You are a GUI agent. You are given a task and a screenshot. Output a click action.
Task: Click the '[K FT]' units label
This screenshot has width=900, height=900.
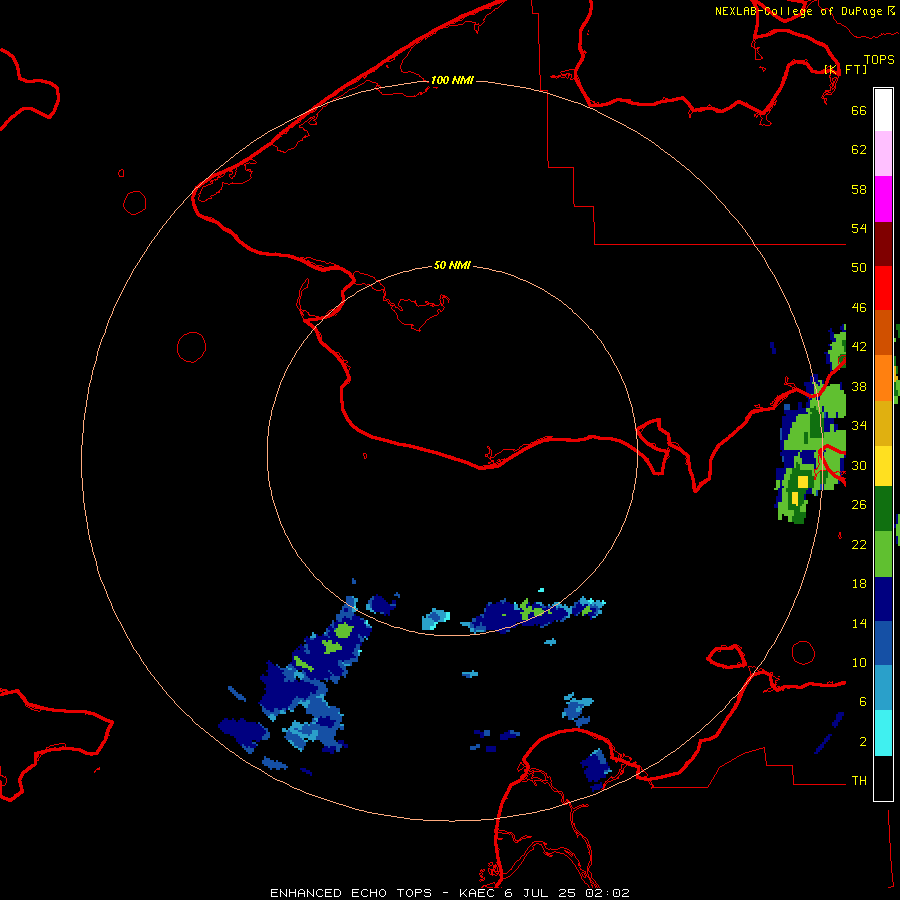pyautogui.click(x=845, y=69)
